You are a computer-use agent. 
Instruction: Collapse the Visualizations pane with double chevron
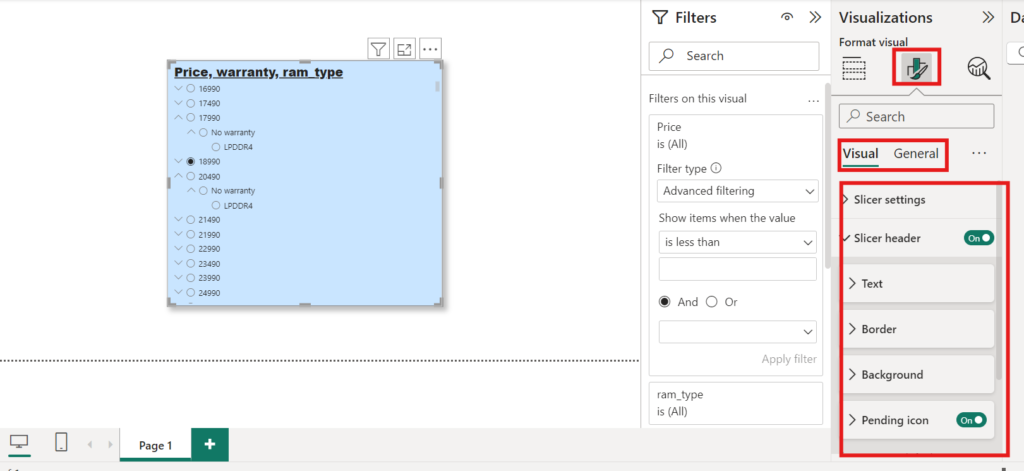(x=988, y=18)
